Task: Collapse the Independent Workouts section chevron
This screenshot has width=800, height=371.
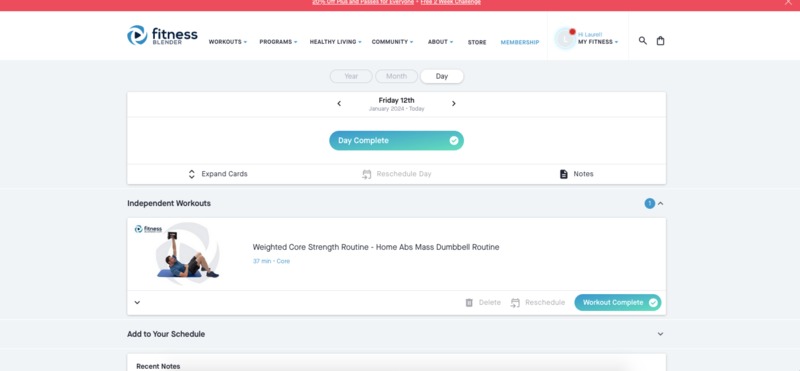Action: (661, 204)
